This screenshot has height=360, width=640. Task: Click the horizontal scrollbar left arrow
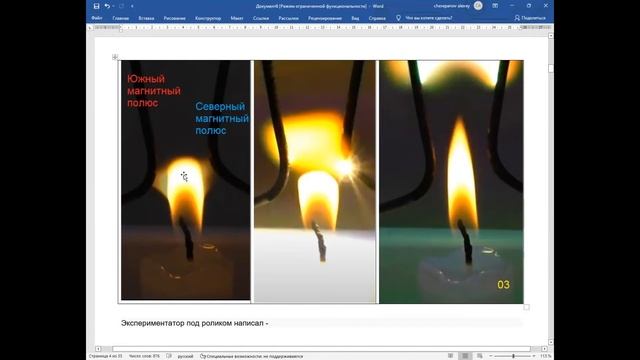(98, 349)
